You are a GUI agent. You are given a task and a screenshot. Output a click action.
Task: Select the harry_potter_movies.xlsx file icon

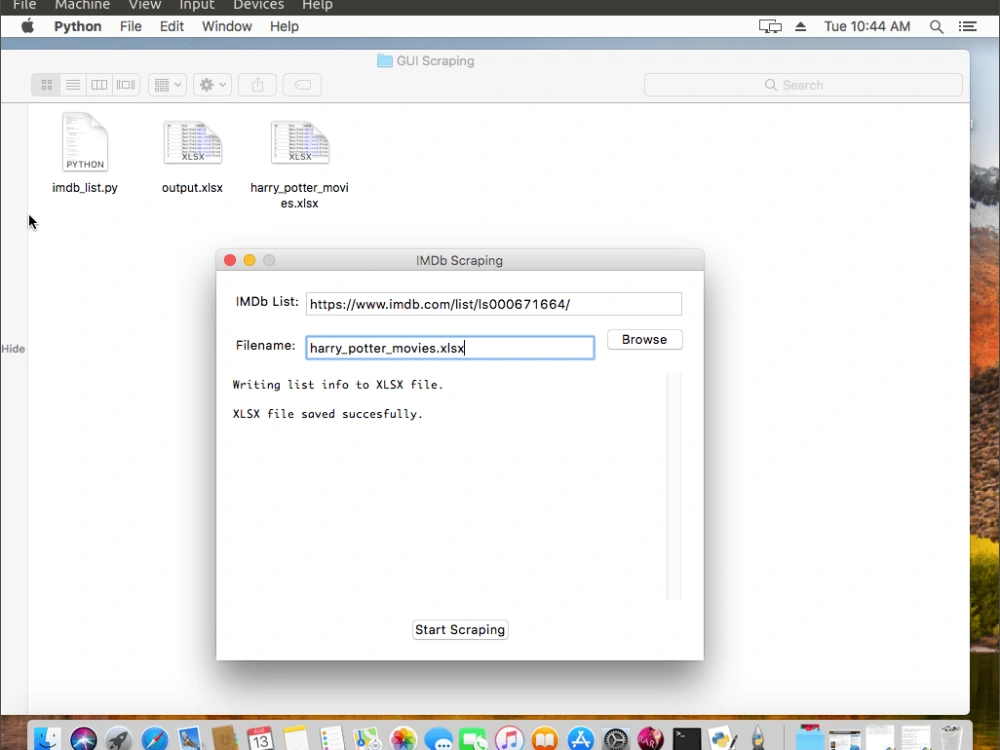coord(300,142)
